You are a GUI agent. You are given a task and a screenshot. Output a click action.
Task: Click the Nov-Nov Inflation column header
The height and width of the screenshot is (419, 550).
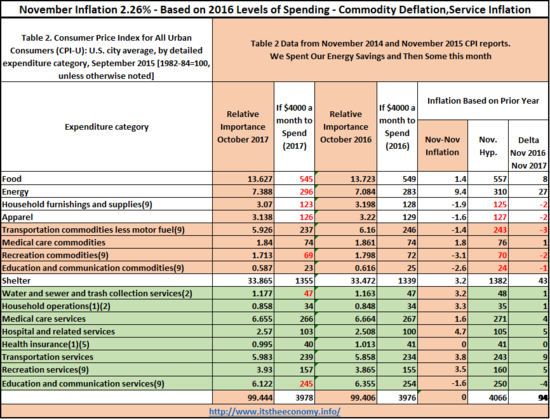(442, 146)
